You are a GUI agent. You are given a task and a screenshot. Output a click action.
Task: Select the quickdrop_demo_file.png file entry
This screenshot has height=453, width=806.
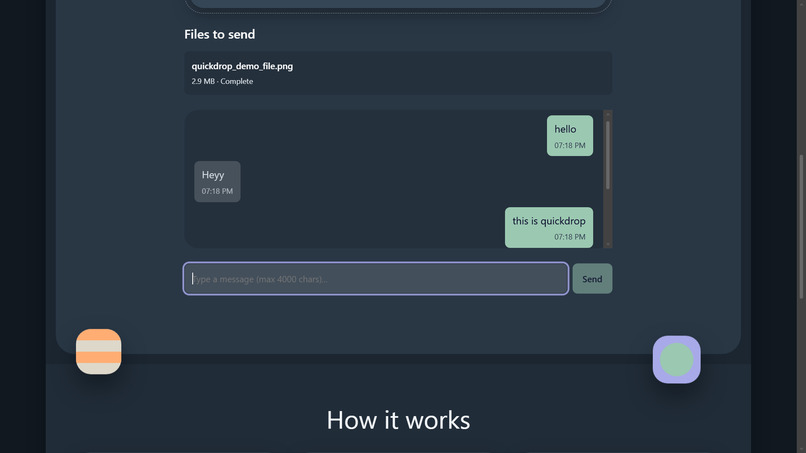coord(398,73)
